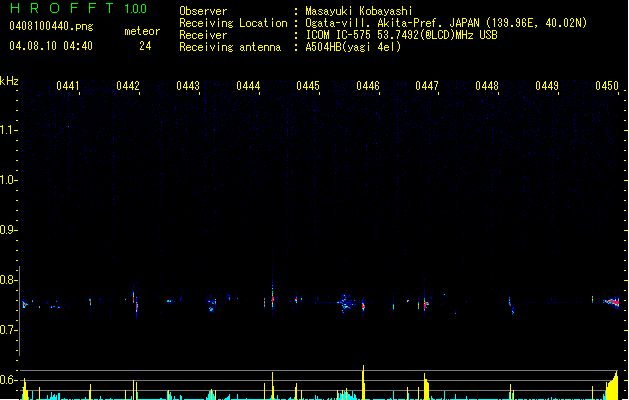Image resolution: width=629 pixels, height=400 pixels.
Task: Click the 0446 time marker
Action: tap(368, 86)
